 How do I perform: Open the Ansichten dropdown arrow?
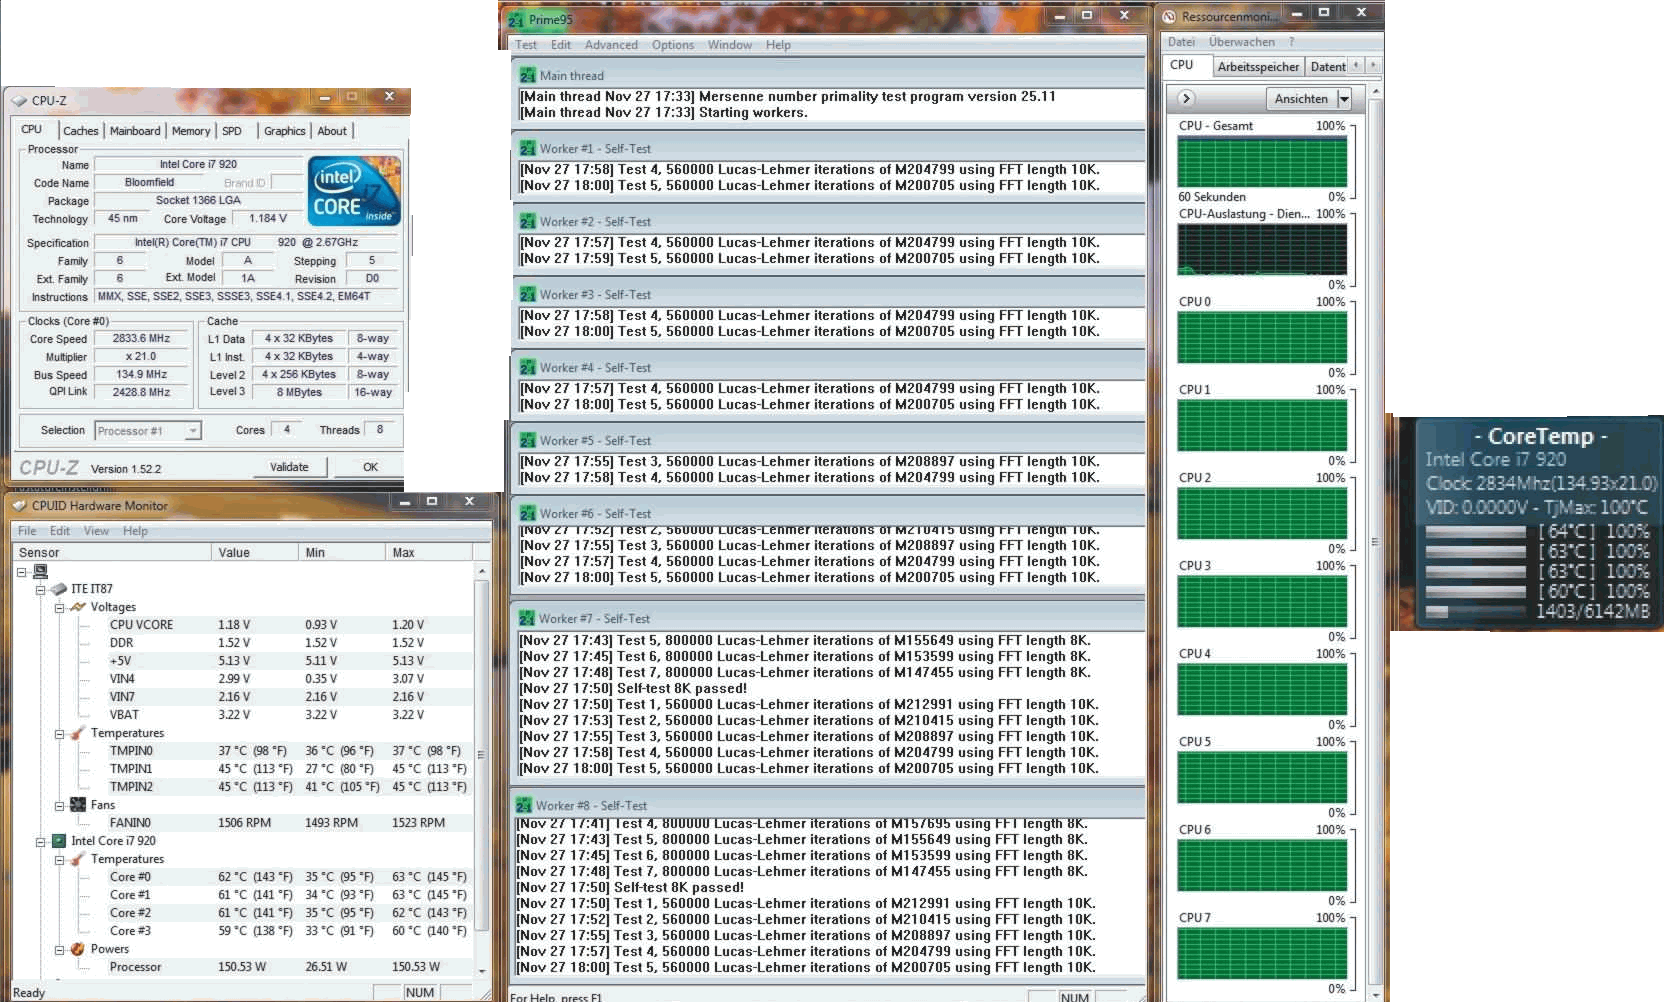[1344, 99]
